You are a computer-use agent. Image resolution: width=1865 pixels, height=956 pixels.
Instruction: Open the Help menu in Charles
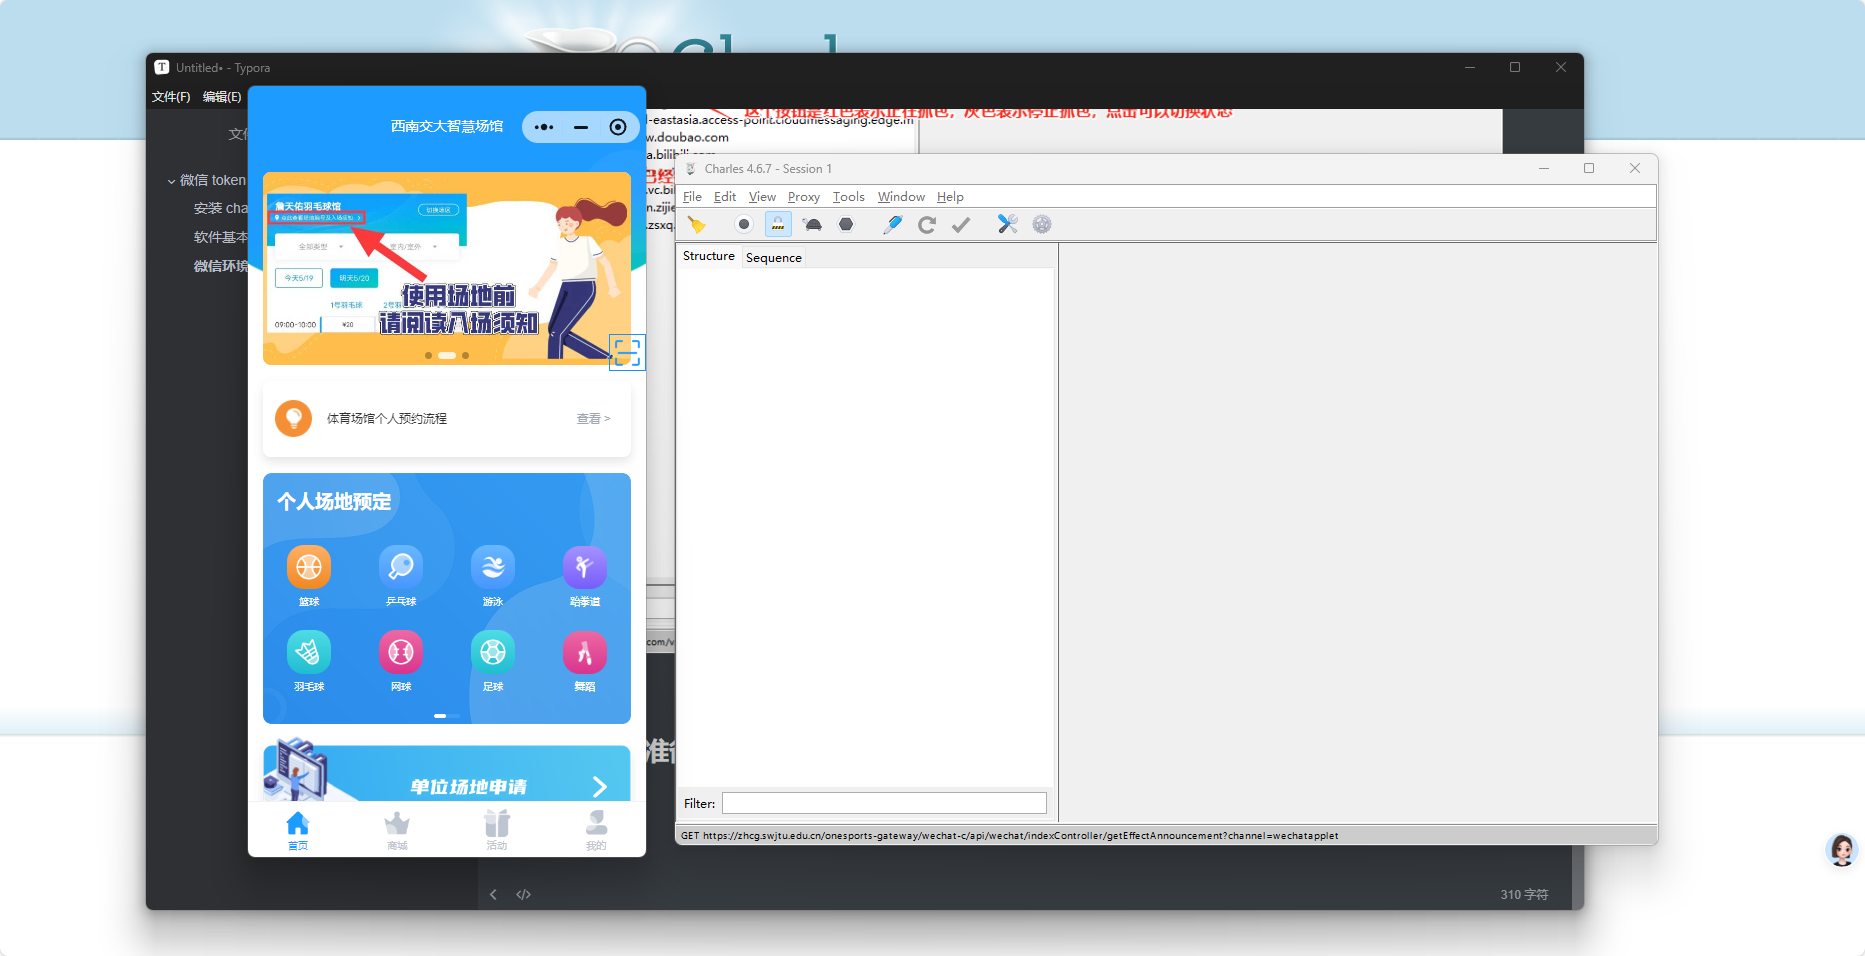click(x=950, y=197)
